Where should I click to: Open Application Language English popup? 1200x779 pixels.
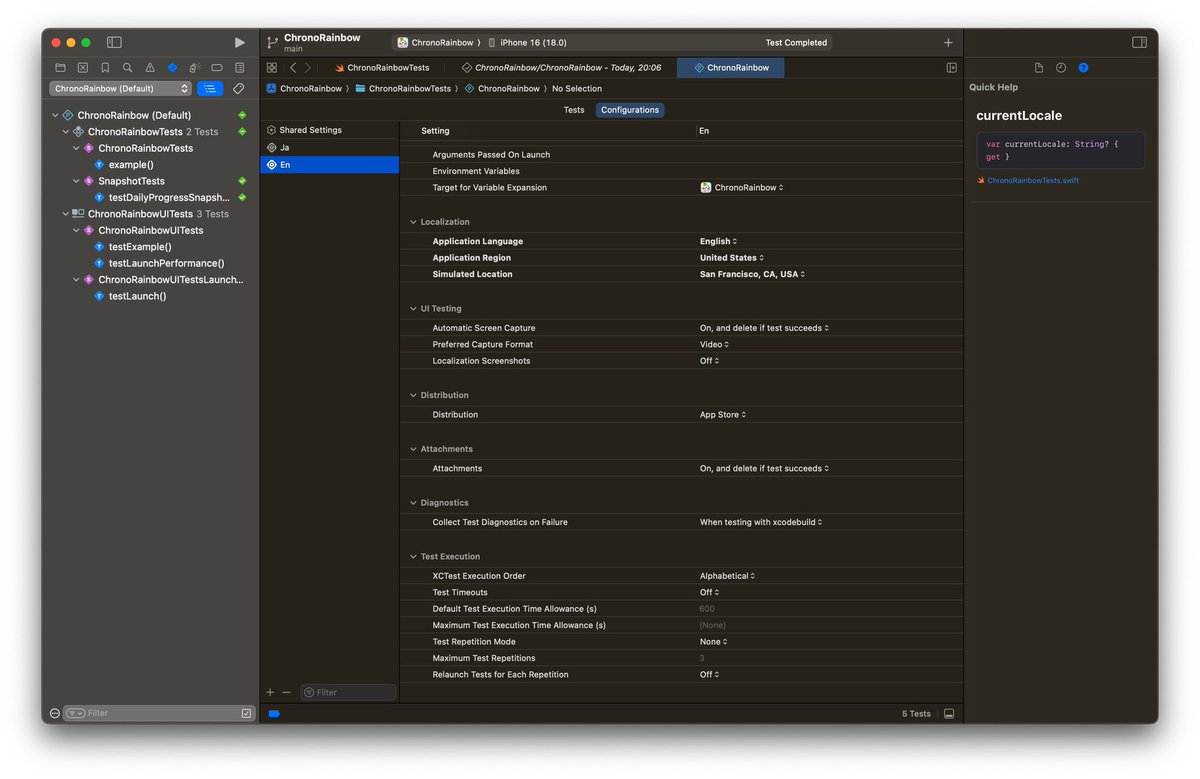coord(718,241)
